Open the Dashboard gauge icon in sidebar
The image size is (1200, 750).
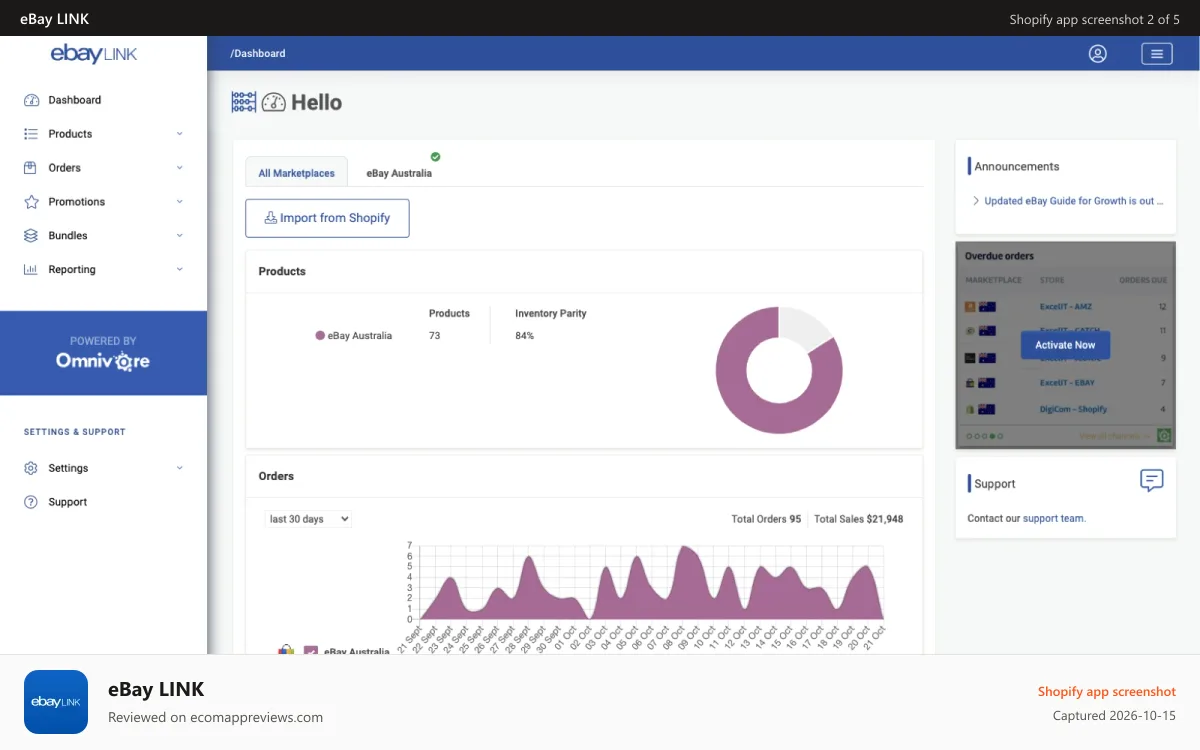click(31, 100)
